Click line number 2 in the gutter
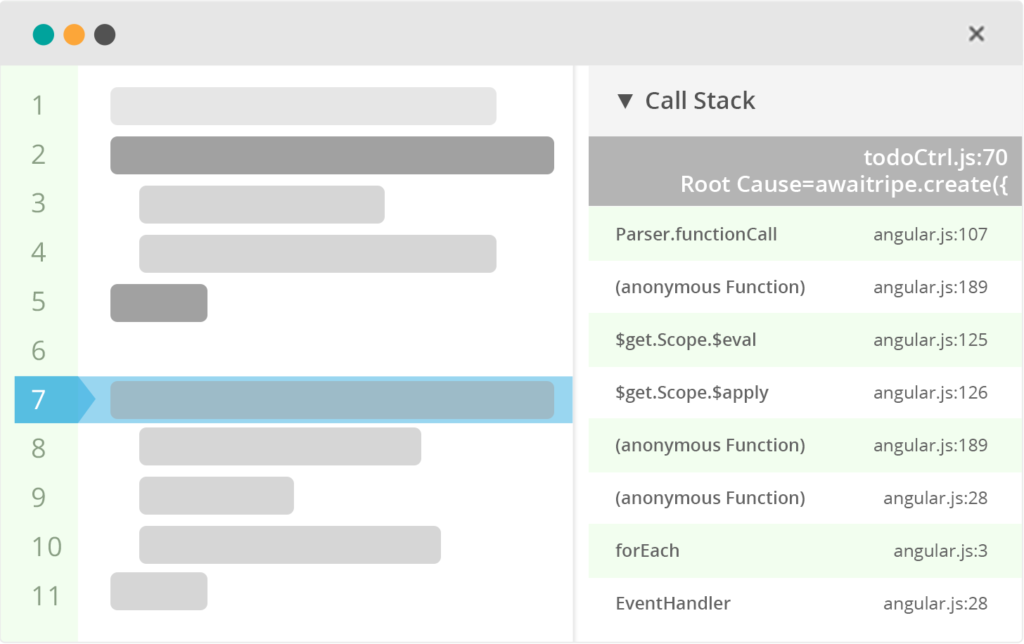 tap(38, 155)
